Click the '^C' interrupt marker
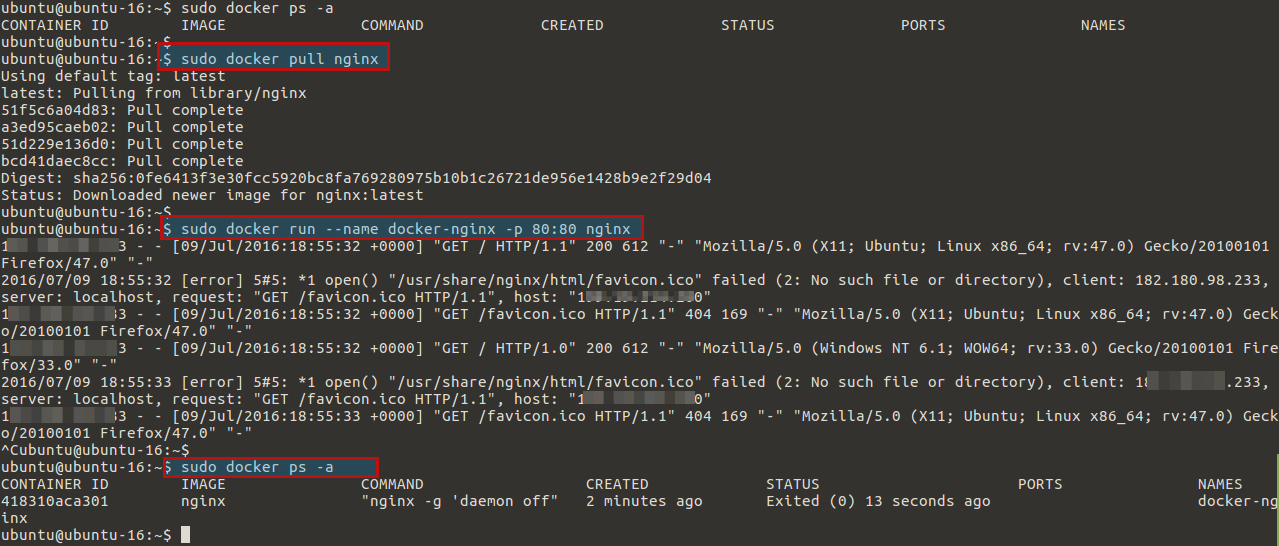Image resolution: width=1279 pixels, height=546 pixels. [x=9, y=450]
